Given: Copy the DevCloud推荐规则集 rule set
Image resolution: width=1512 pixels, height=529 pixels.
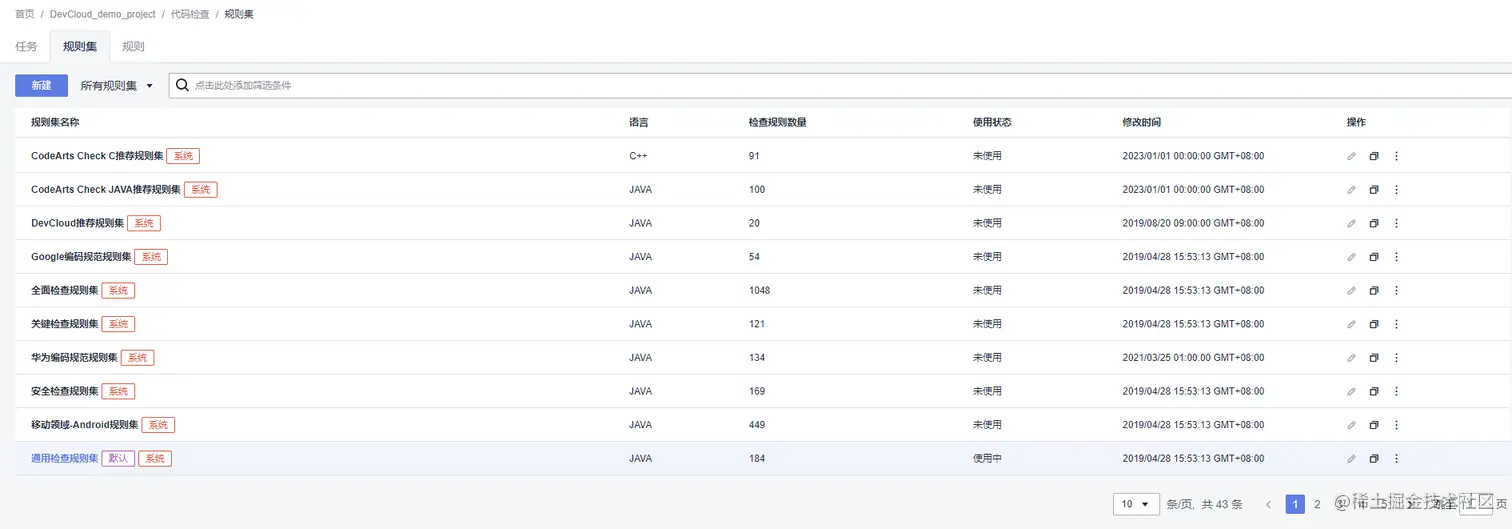Looking at the screenshot, I should [x=1374, y=223].
